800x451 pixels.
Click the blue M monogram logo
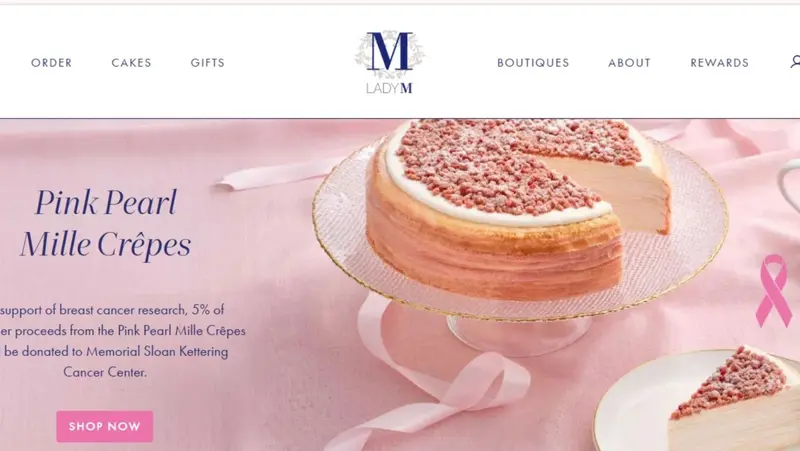(x=390, y=53)
